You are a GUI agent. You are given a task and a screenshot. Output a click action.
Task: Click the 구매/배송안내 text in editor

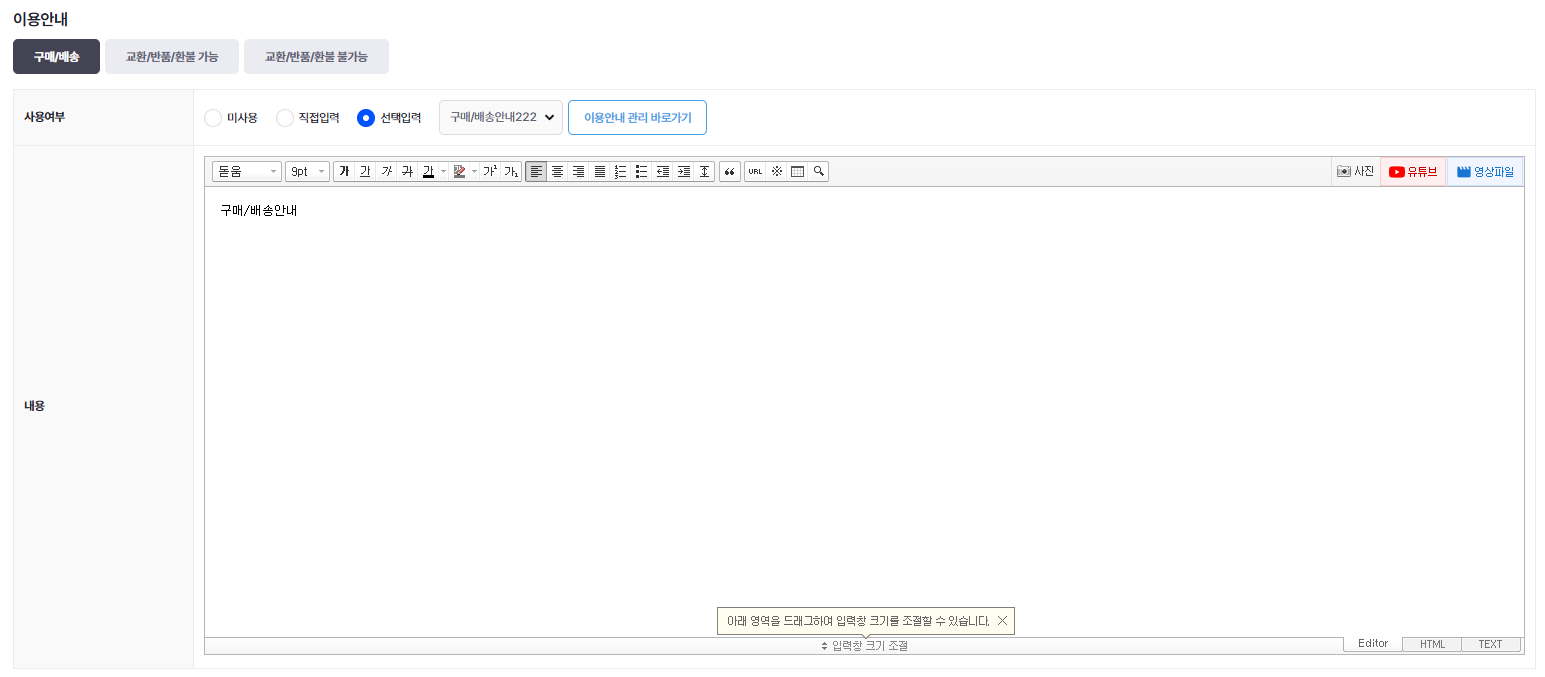click(x=259, y=211)
